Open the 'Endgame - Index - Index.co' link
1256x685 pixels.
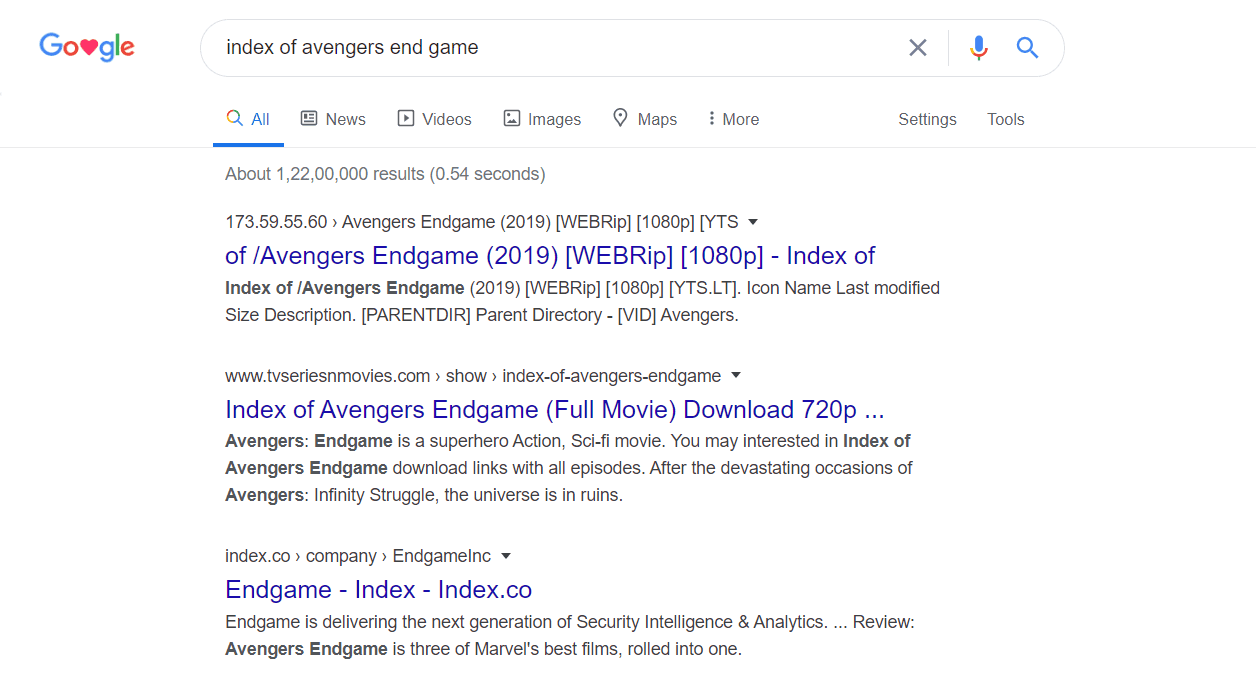pos(378,590)
